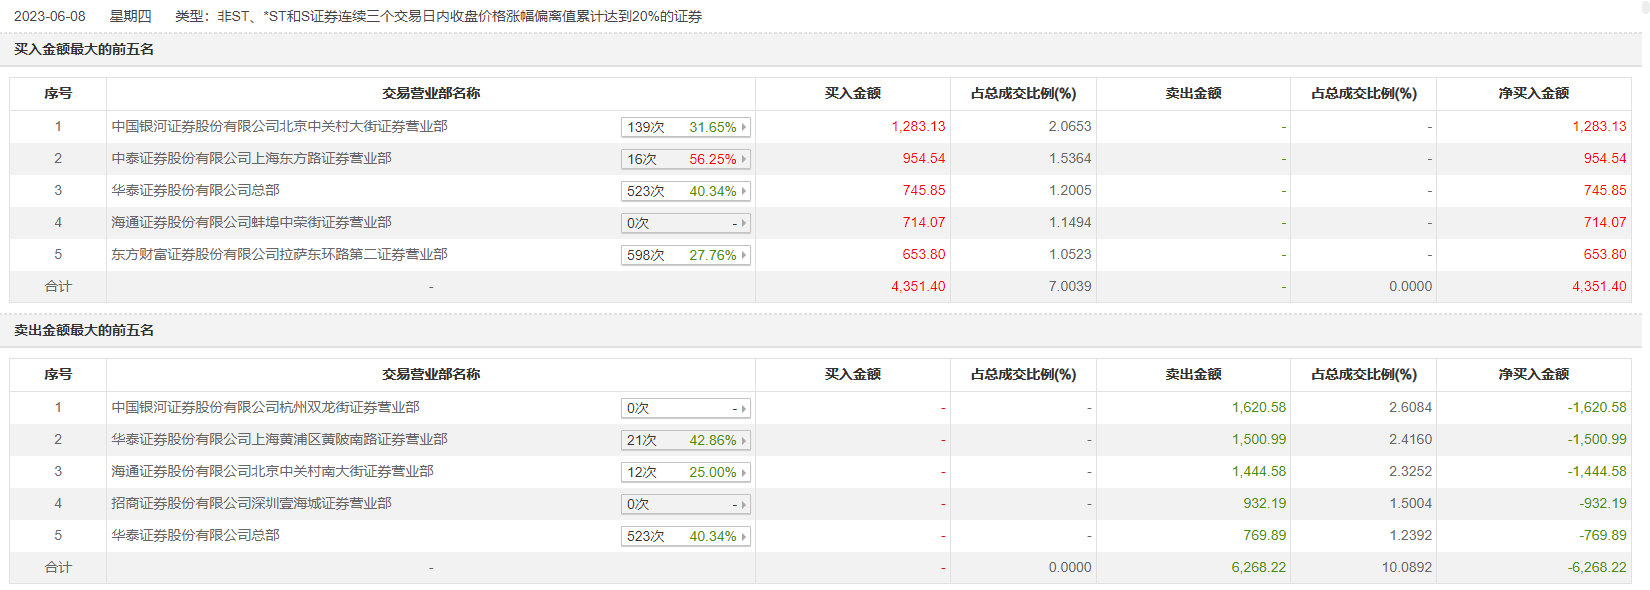Open 中国银河证券杭州双龙街证券营业部 link
The image size is (1650, 590).
tap(265, 407)
